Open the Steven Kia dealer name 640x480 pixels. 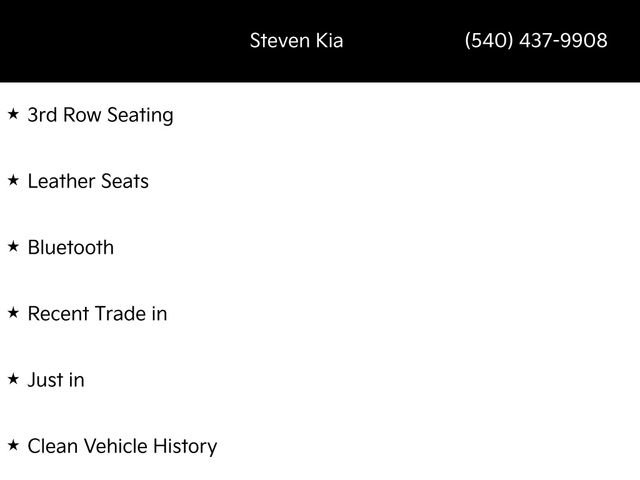point(296,41)
